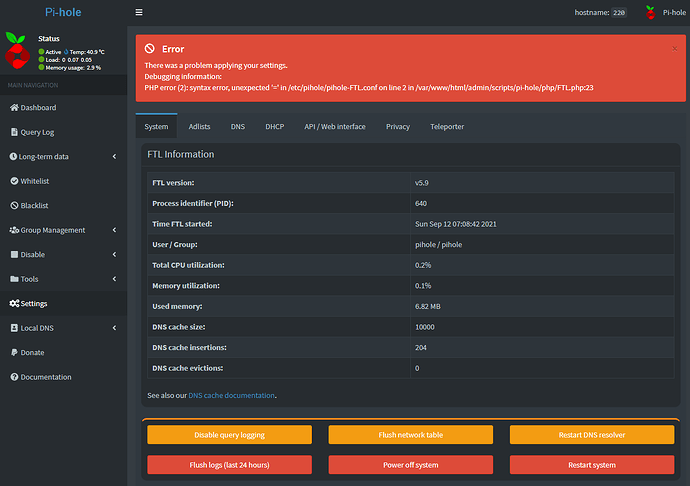Expand the Group Management submenu chevron

coord(114,230)
